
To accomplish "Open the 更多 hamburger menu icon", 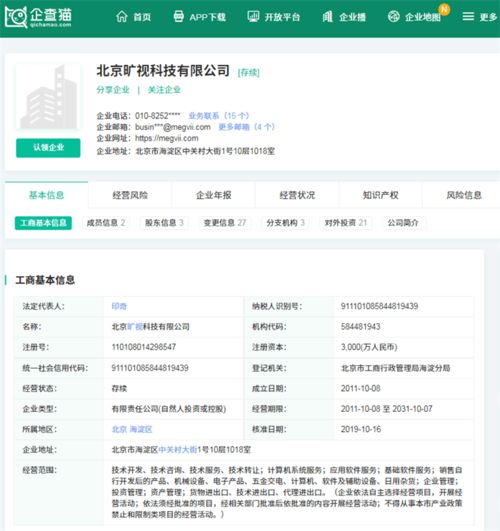I will 468,16.
